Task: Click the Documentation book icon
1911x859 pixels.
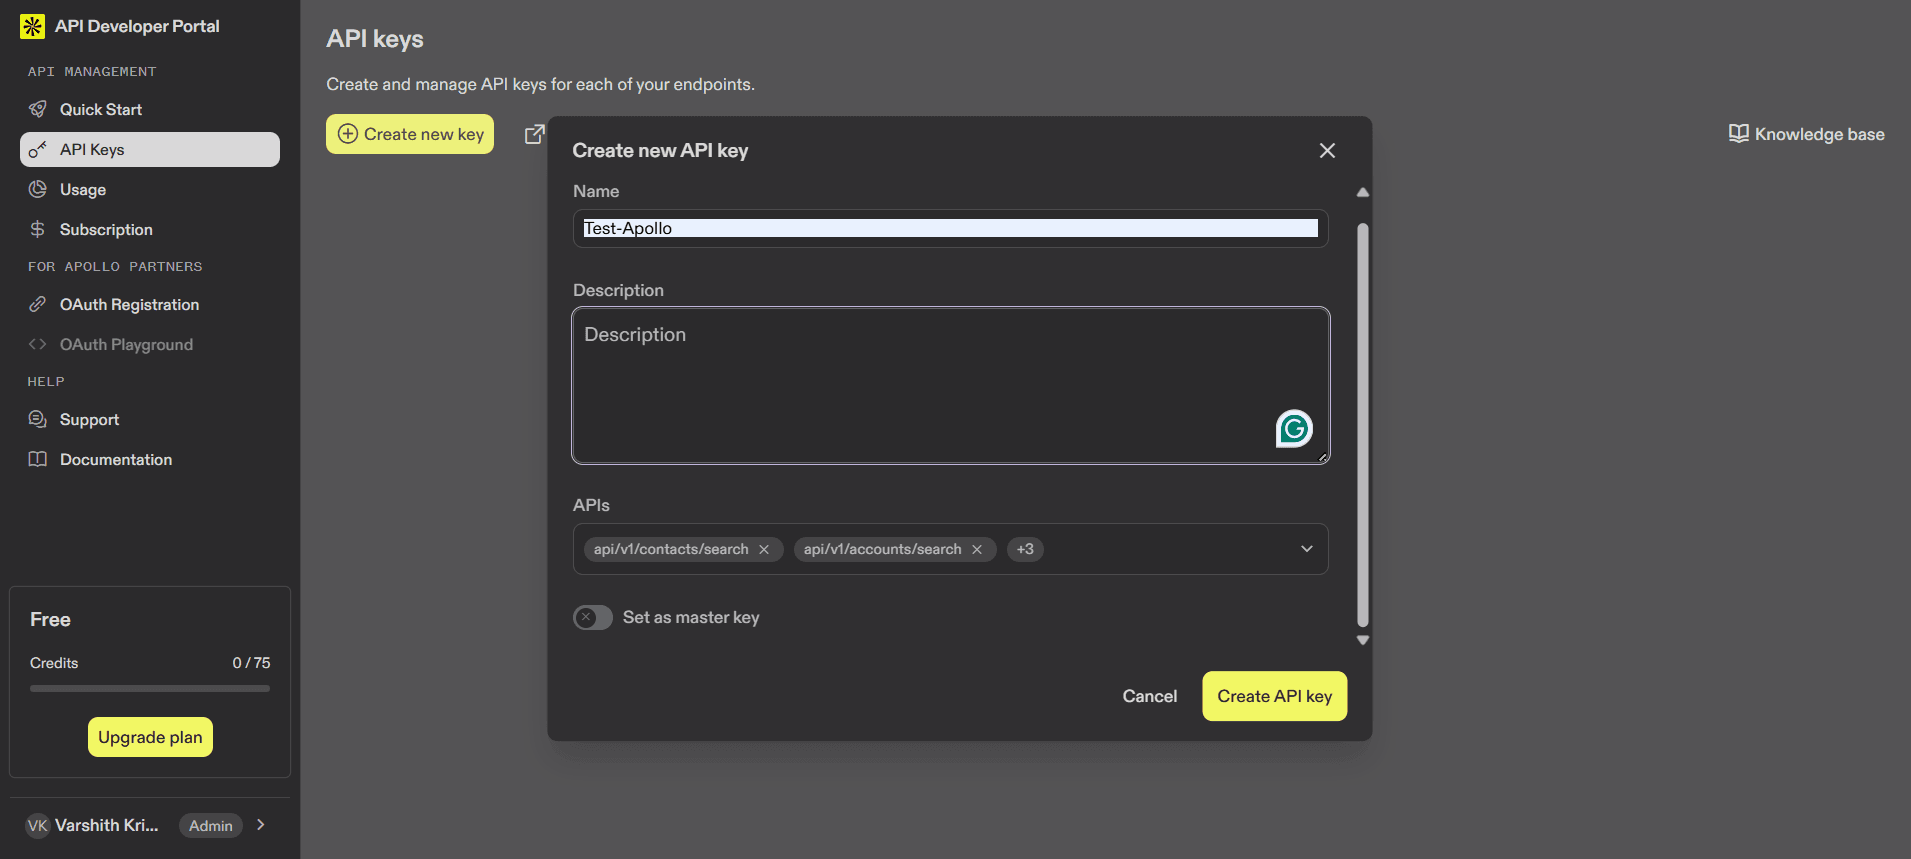Action: [x=38, y=459]
